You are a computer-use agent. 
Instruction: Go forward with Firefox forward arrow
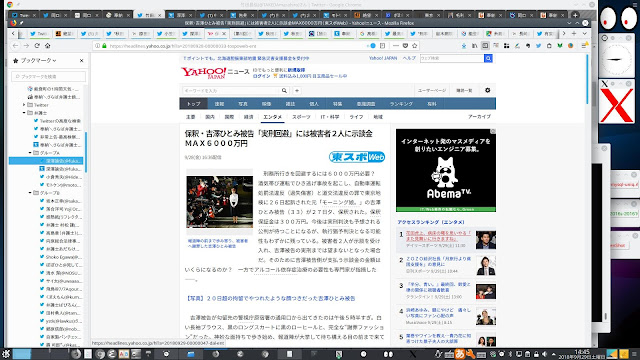coord(26,46)
